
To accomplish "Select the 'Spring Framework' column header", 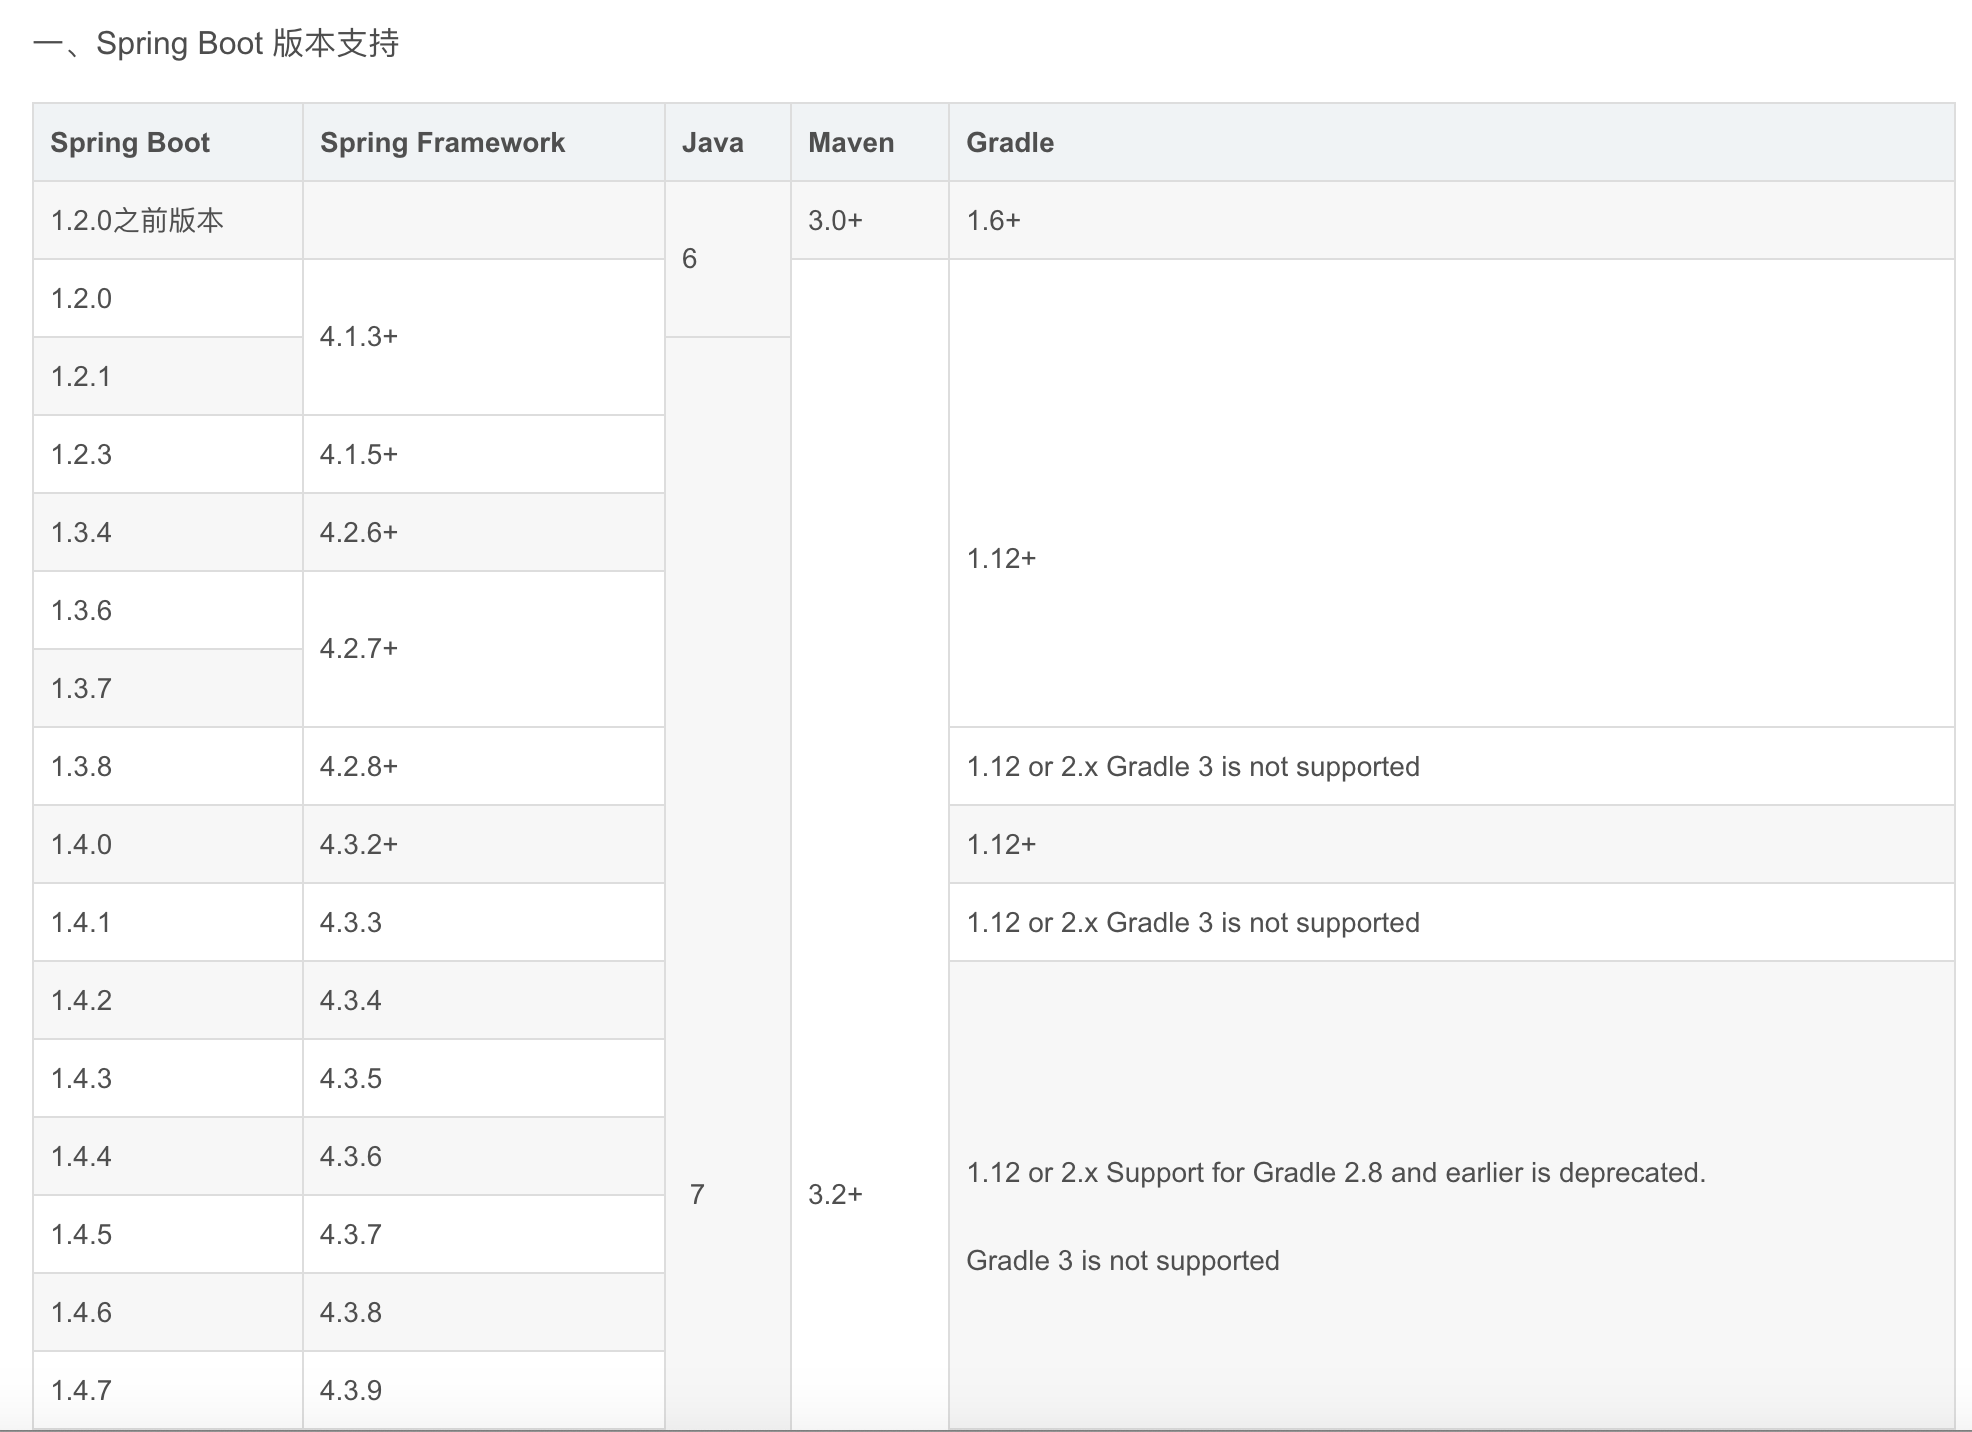I will click(x=484, y=142).
